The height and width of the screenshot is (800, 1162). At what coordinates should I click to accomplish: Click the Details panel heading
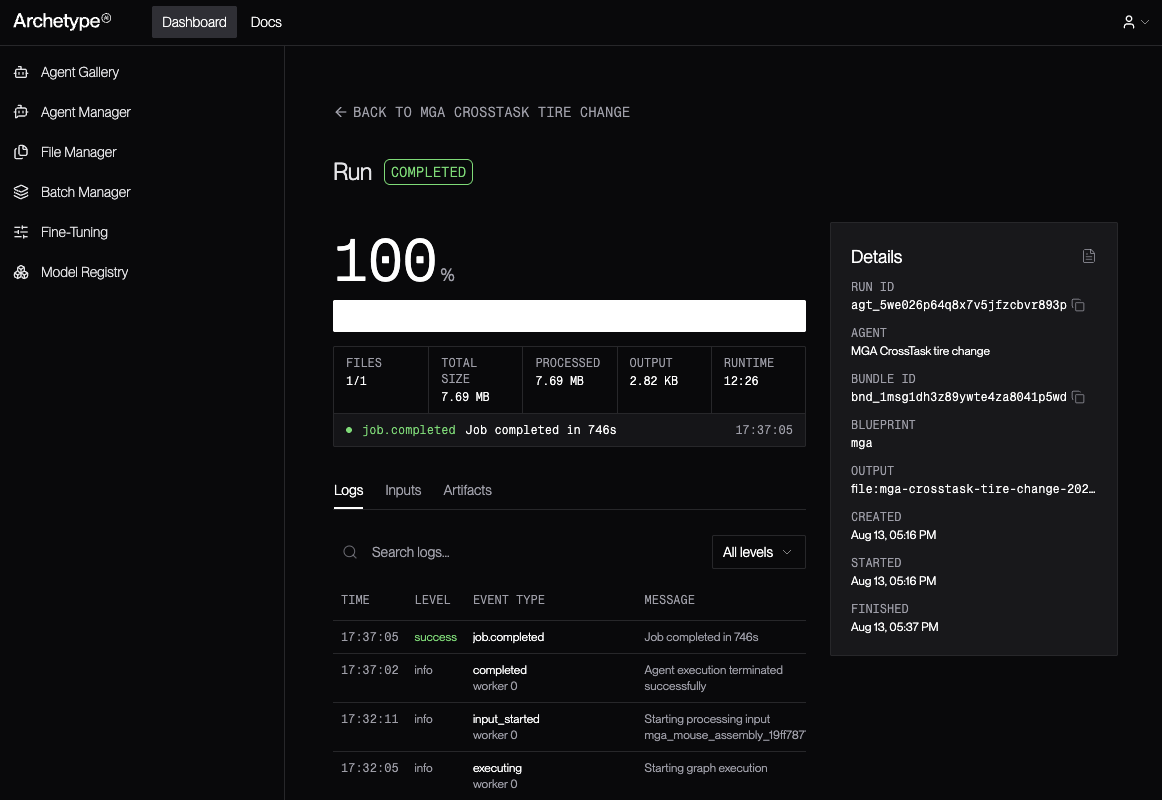(x=877, y=257)
